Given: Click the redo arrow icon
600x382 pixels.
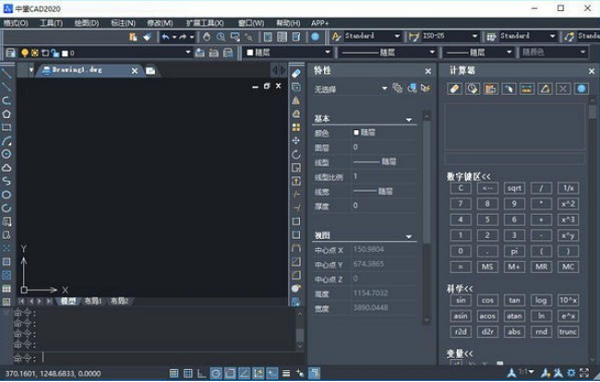Looking at the screenshot, I should (x=183, y=37).
